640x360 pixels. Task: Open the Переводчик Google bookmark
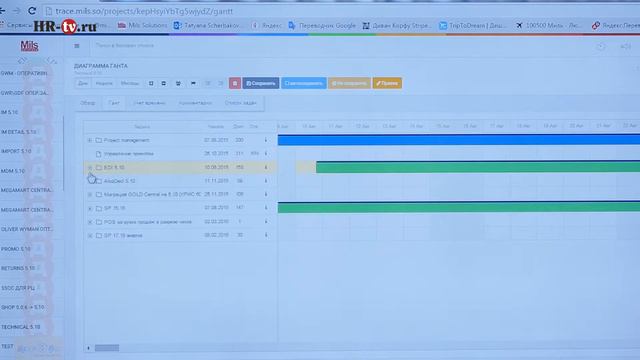tap(322, 25)
